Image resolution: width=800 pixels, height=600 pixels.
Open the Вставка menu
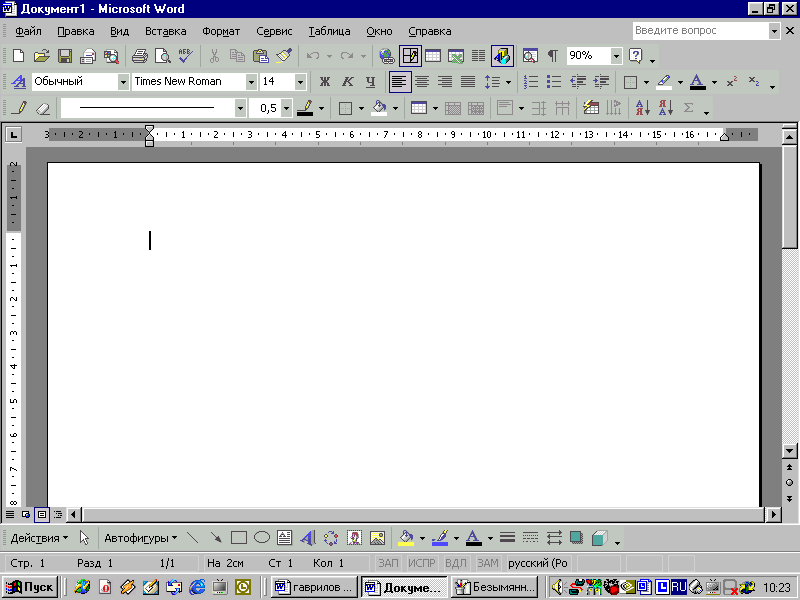[165, 31]
